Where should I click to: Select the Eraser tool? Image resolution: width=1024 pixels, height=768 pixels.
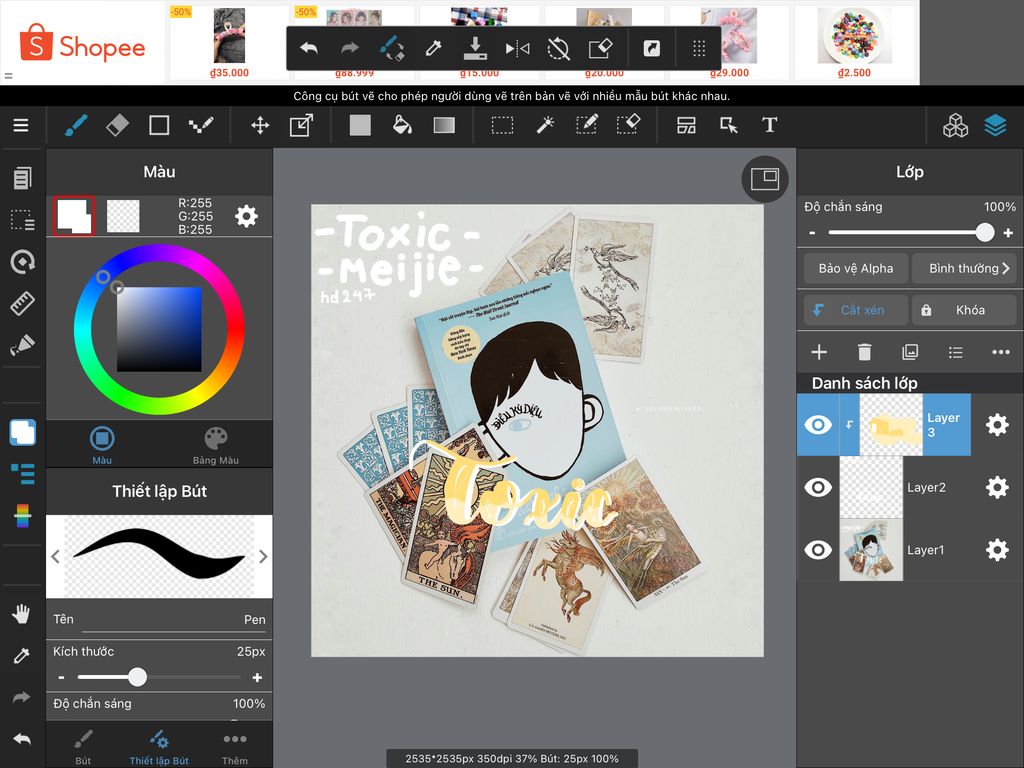[118, 125]
